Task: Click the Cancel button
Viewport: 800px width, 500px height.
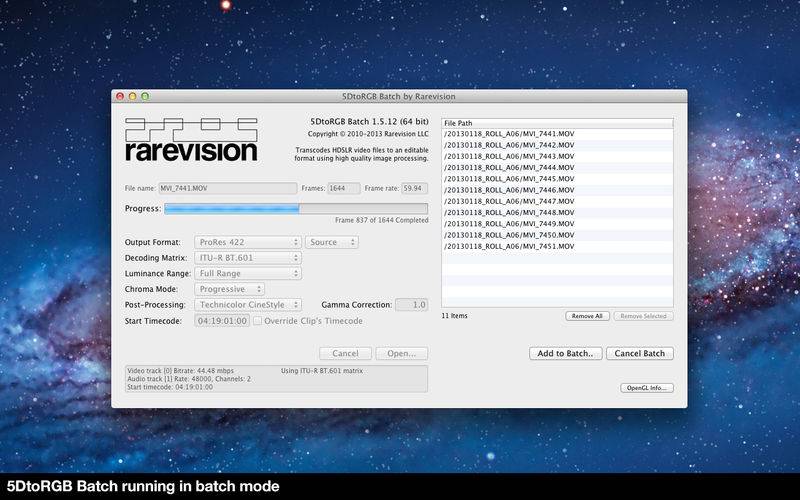Action: [x=345, y=354]
